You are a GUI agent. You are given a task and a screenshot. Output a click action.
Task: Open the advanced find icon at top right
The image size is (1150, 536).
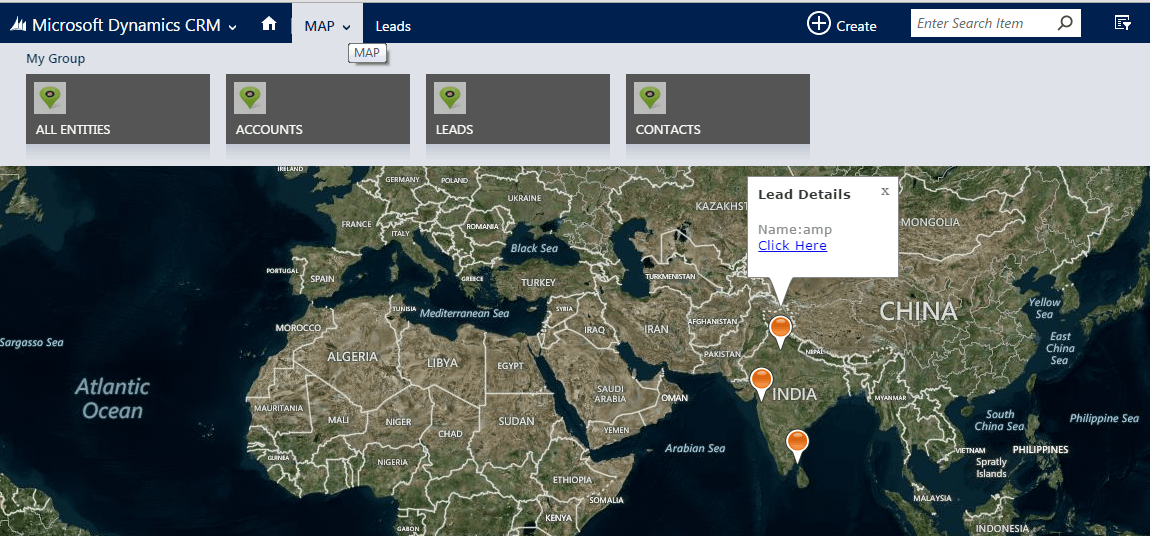pos(1122,23)
